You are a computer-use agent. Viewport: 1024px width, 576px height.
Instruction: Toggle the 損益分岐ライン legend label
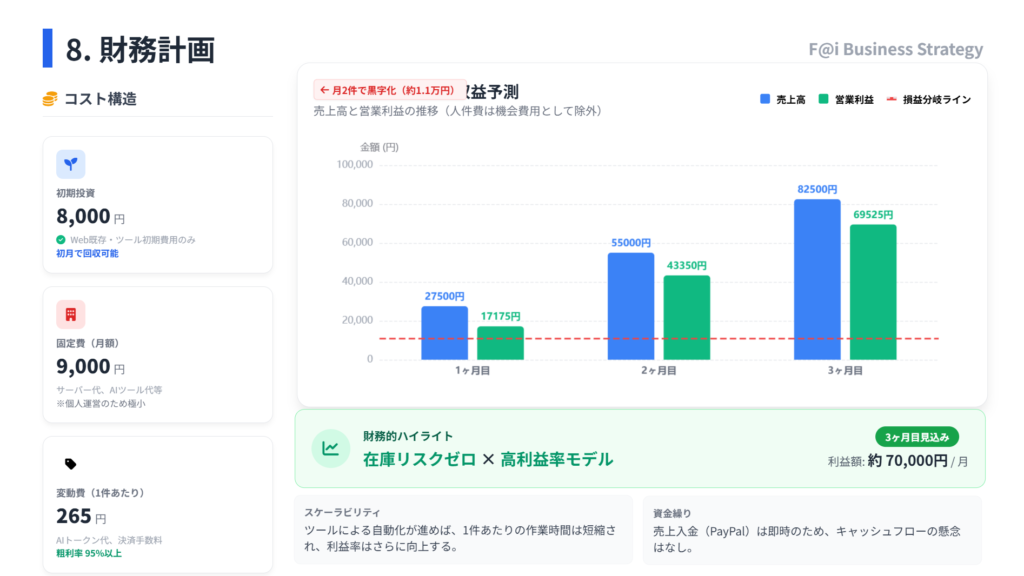pos(936,100)
